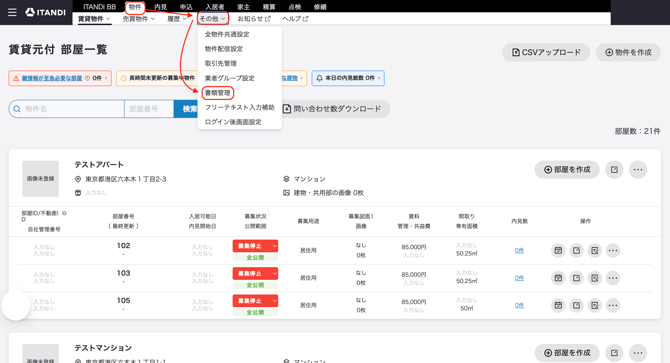
Task: Open more options for テストマンション
Action: click(638, 353)
